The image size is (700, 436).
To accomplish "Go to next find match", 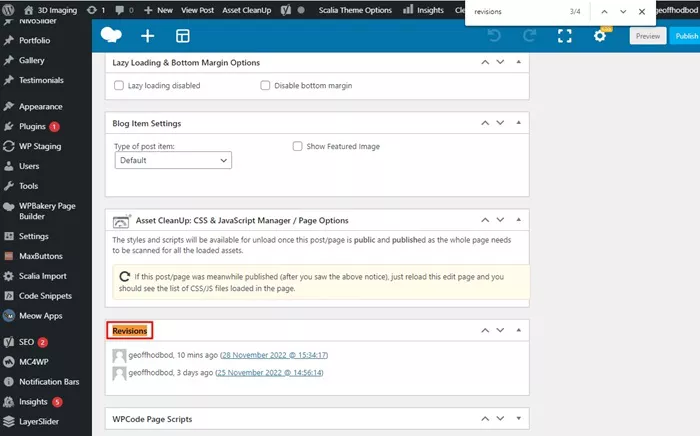I will click(623, 12).
